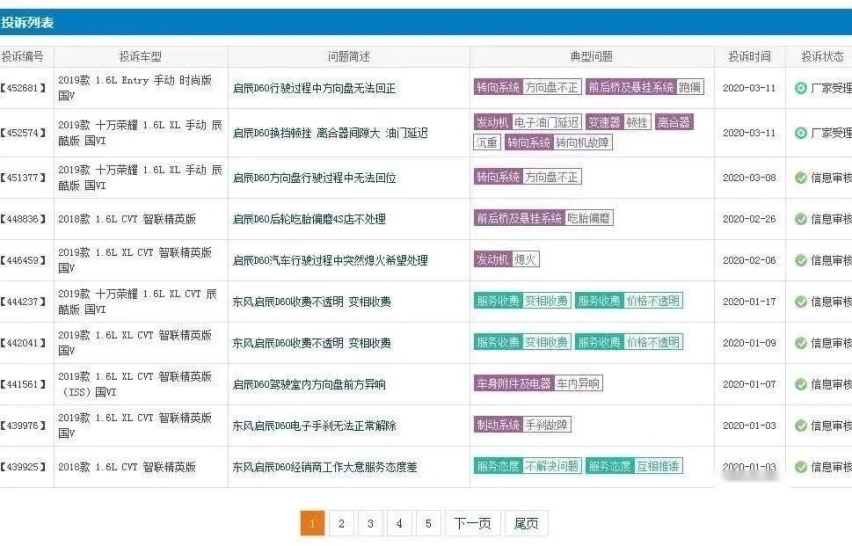
Task: Click 典型问题 column header
Action: 591,57
